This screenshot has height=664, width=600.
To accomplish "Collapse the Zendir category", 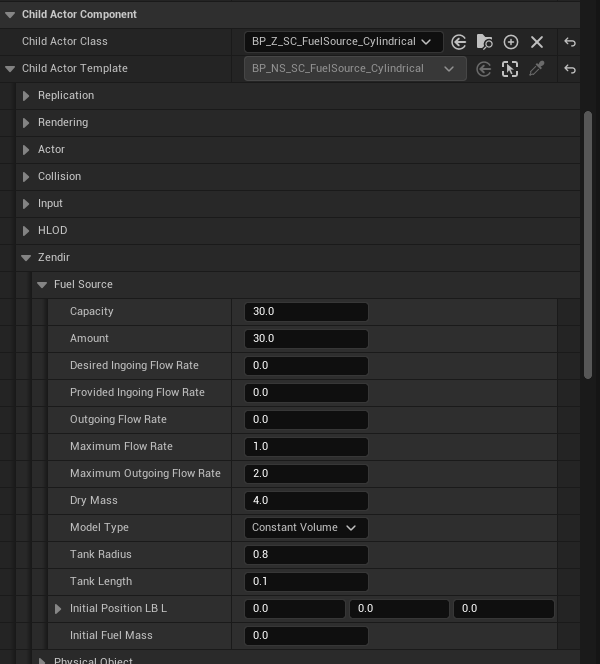I will (26, 258).
